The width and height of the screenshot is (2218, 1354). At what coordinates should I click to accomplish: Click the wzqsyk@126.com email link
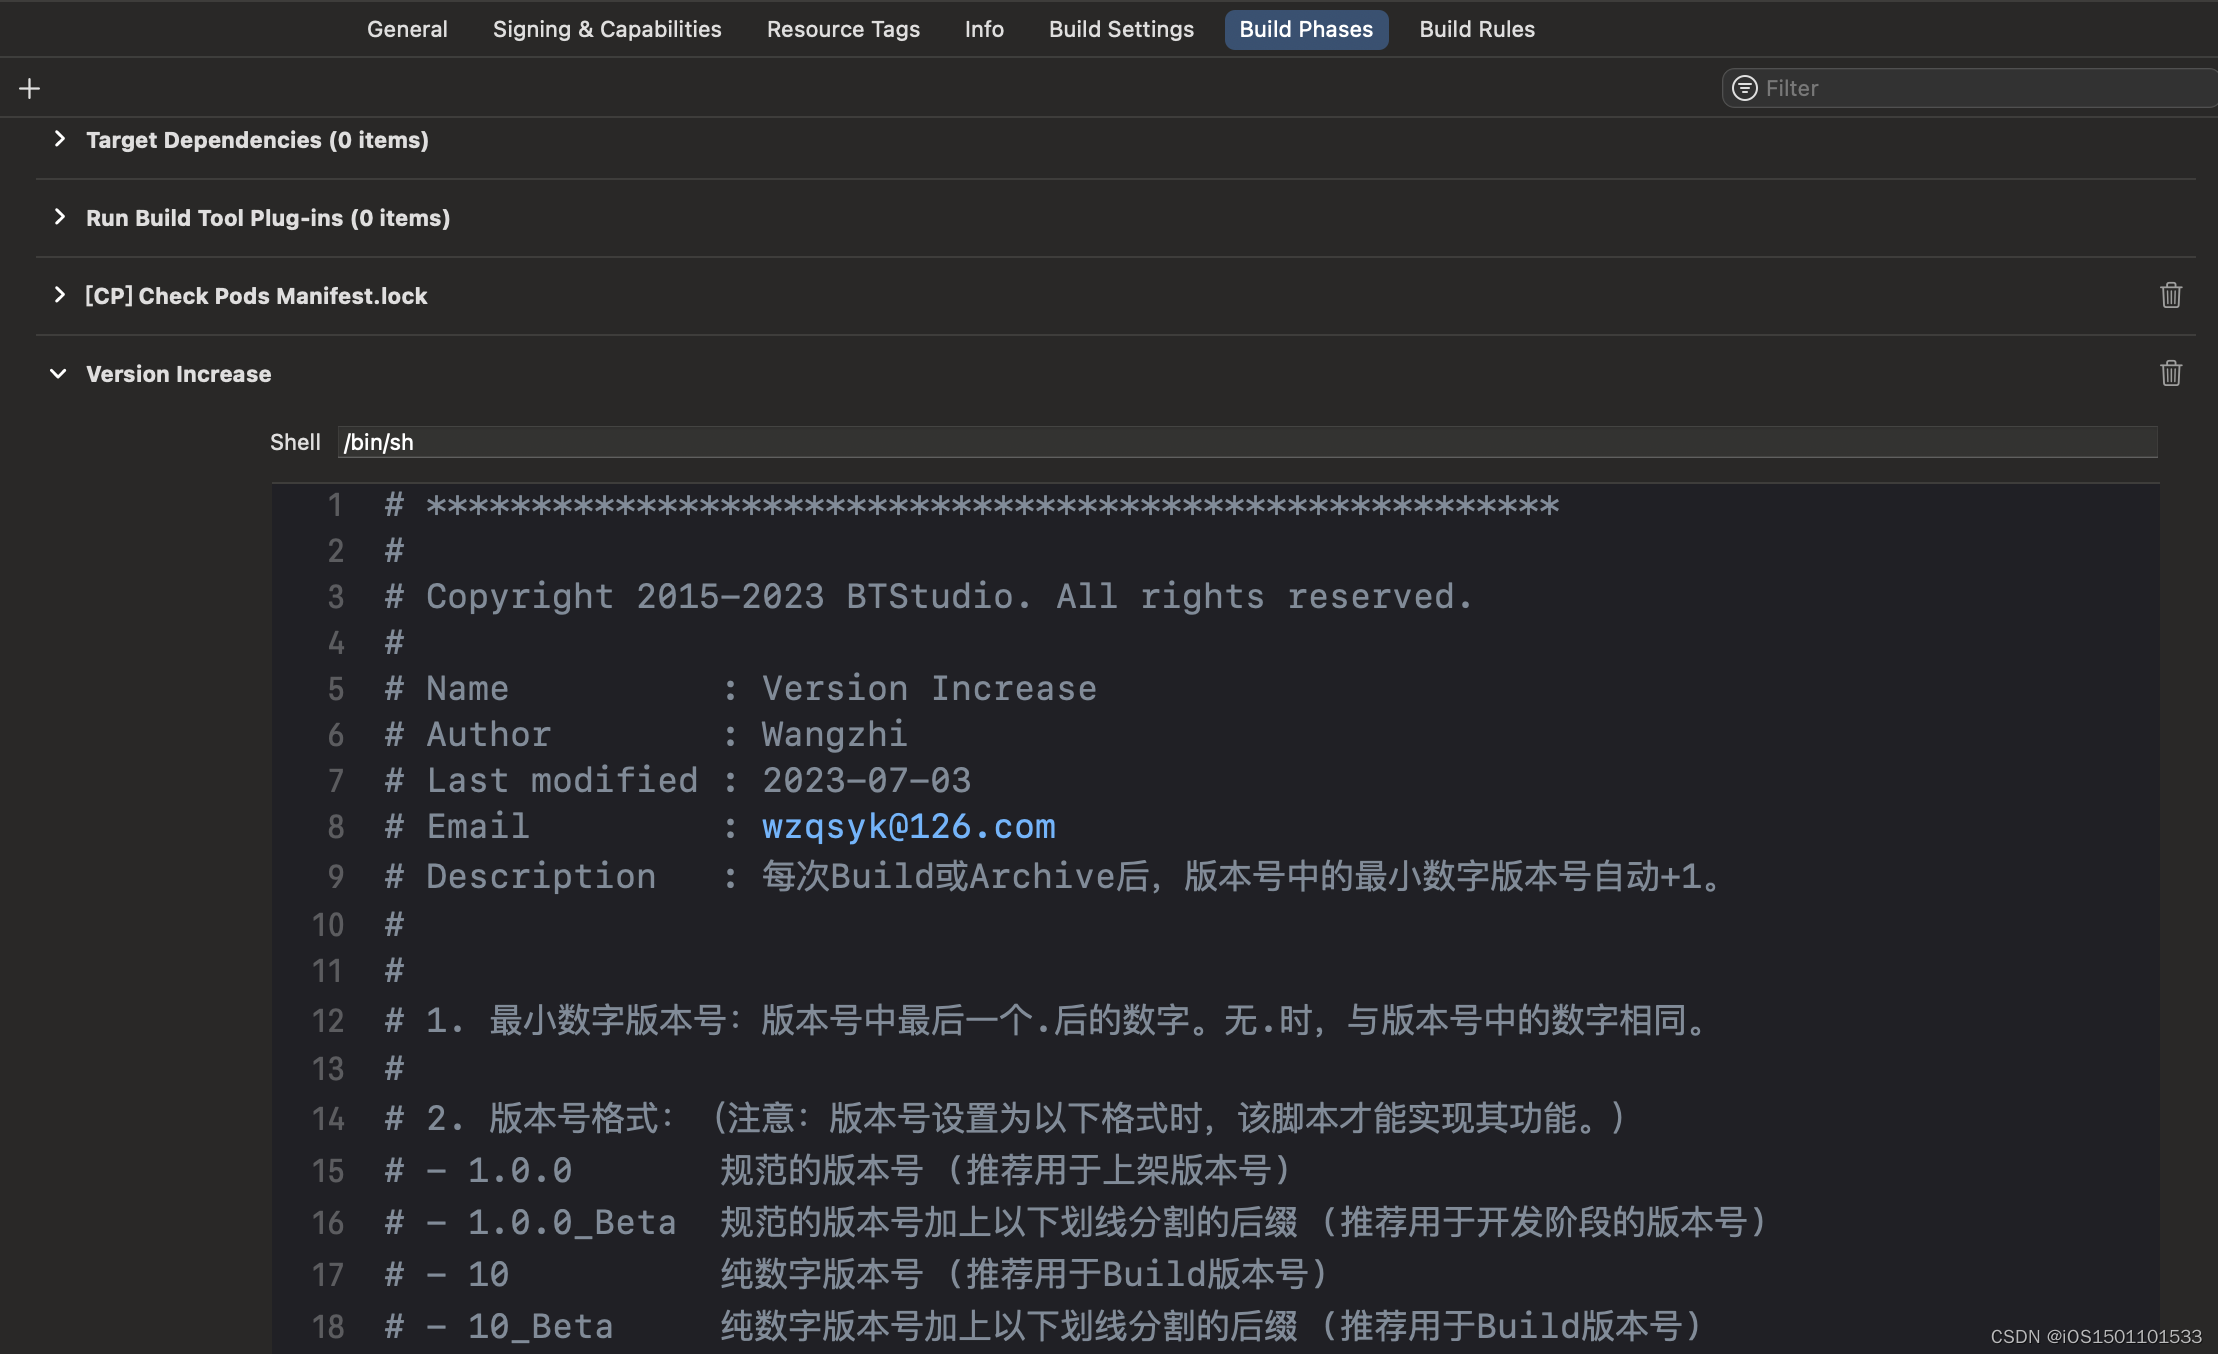tap(908, 827)
